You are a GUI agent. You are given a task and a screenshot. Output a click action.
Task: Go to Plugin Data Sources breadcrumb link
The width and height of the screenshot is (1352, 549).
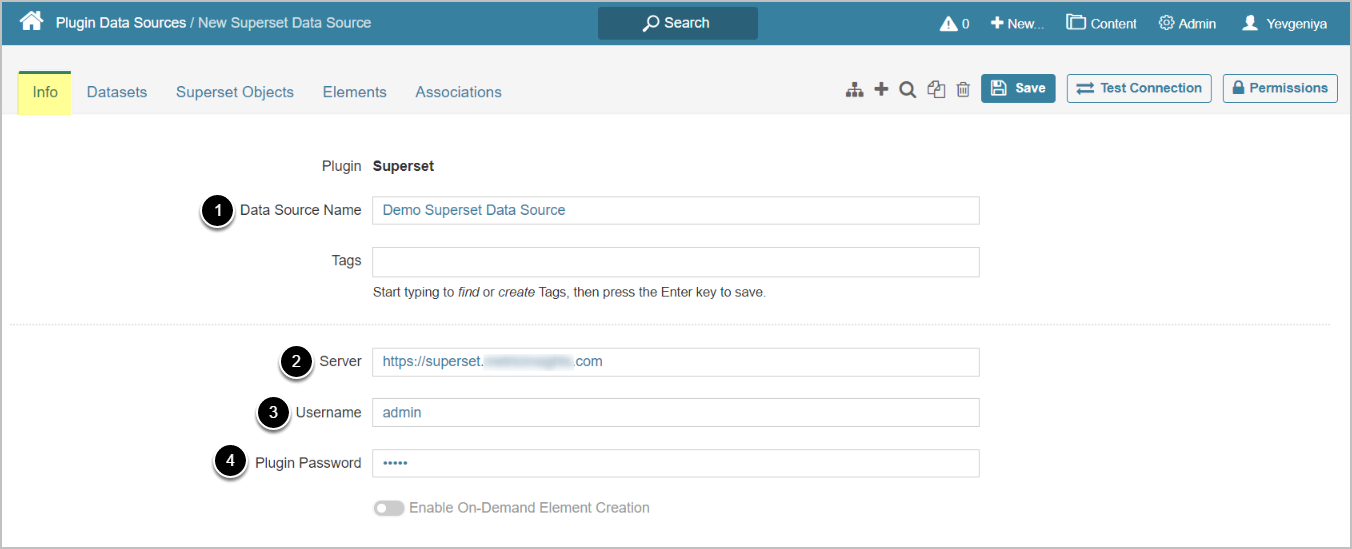coord(121,22)
